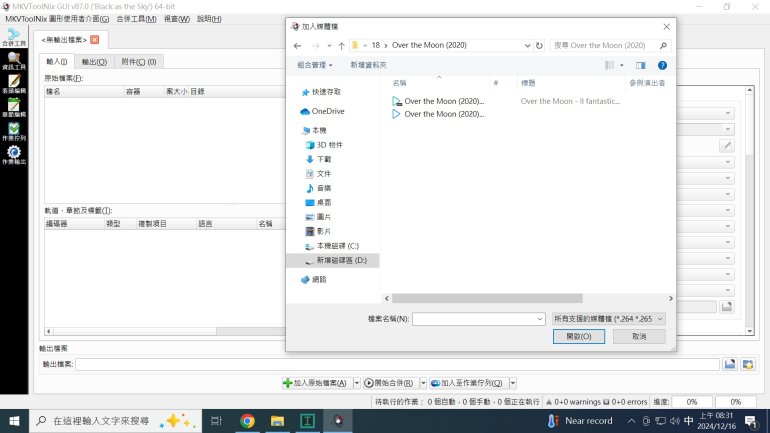Expand the file name combo box dropdown
The width and height of the screenshot is (770, 433).
[540, 319]
